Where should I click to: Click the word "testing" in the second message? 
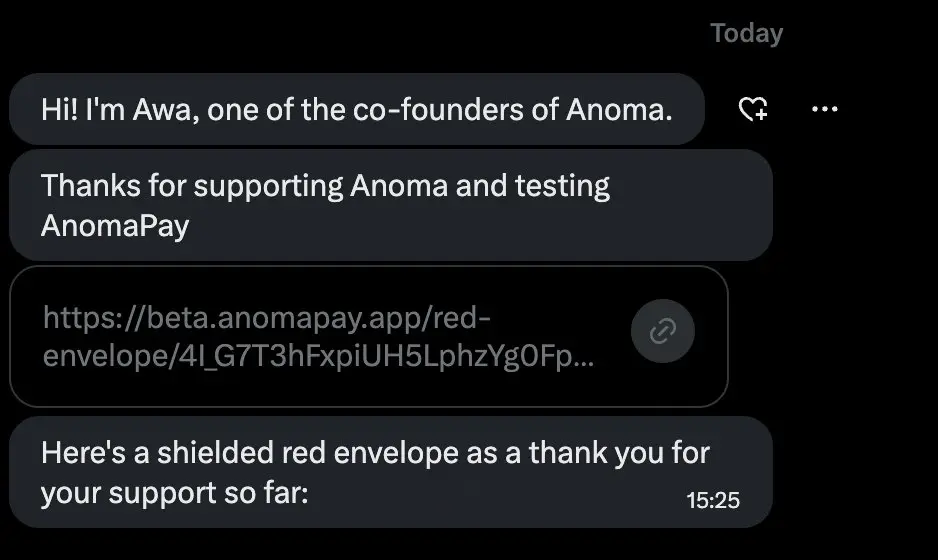coord(564,186)
